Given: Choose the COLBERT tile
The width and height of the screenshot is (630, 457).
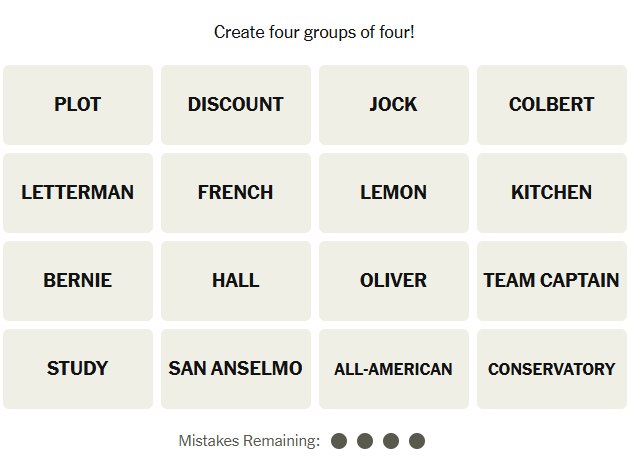Looking at the screenshot, I should tap(552, 105).
